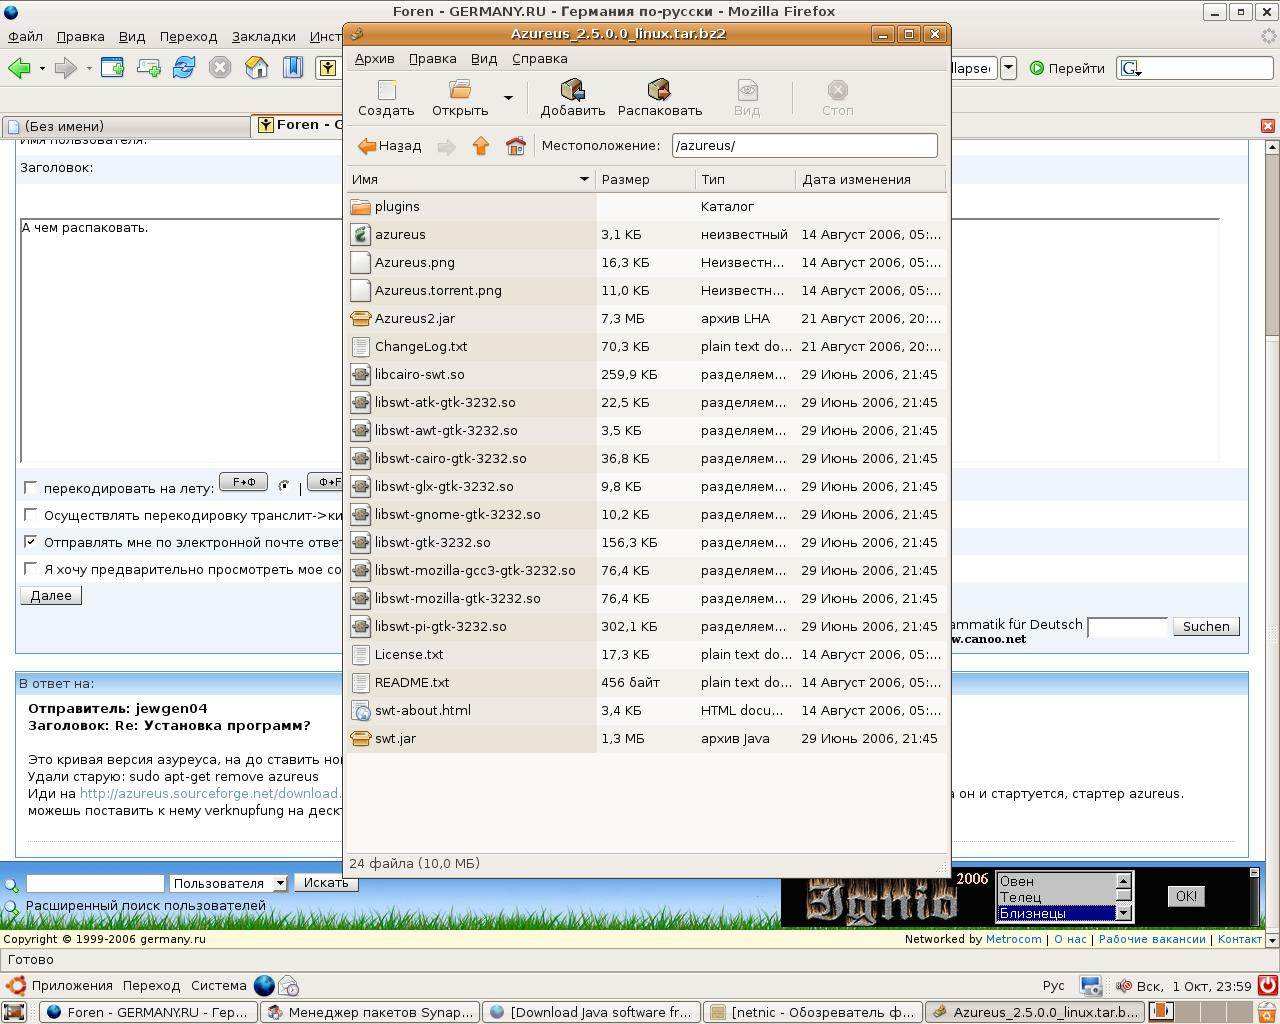This screenshot has height=1024, width=1280.
Task: Click Firefox home icon
Action: (257, 68)
